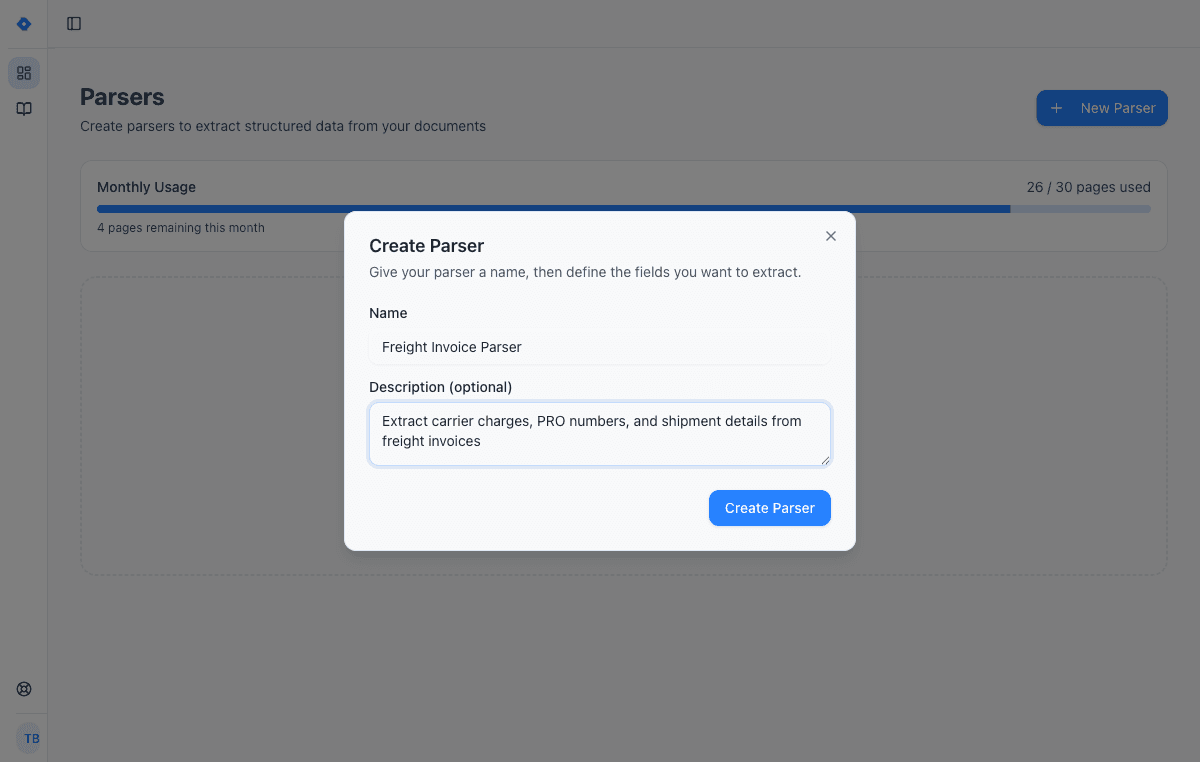Click the Parsers page heading
The height and width of the screenshot is (762, 1200).
click(122, 97)
